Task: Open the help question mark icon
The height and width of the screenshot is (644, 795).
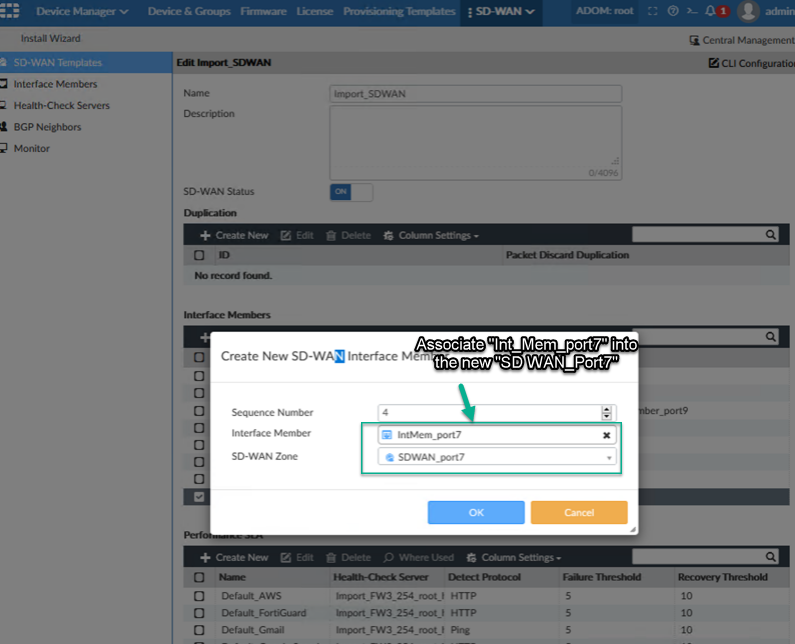Action: point(673,11)
